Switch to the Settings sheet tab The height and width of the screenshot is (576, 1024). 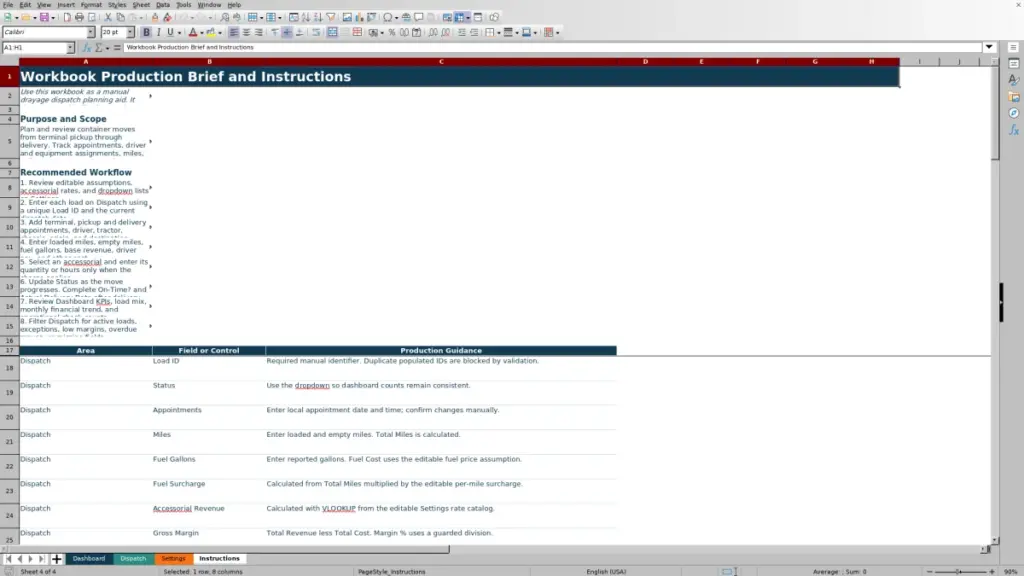coord(174,558)
